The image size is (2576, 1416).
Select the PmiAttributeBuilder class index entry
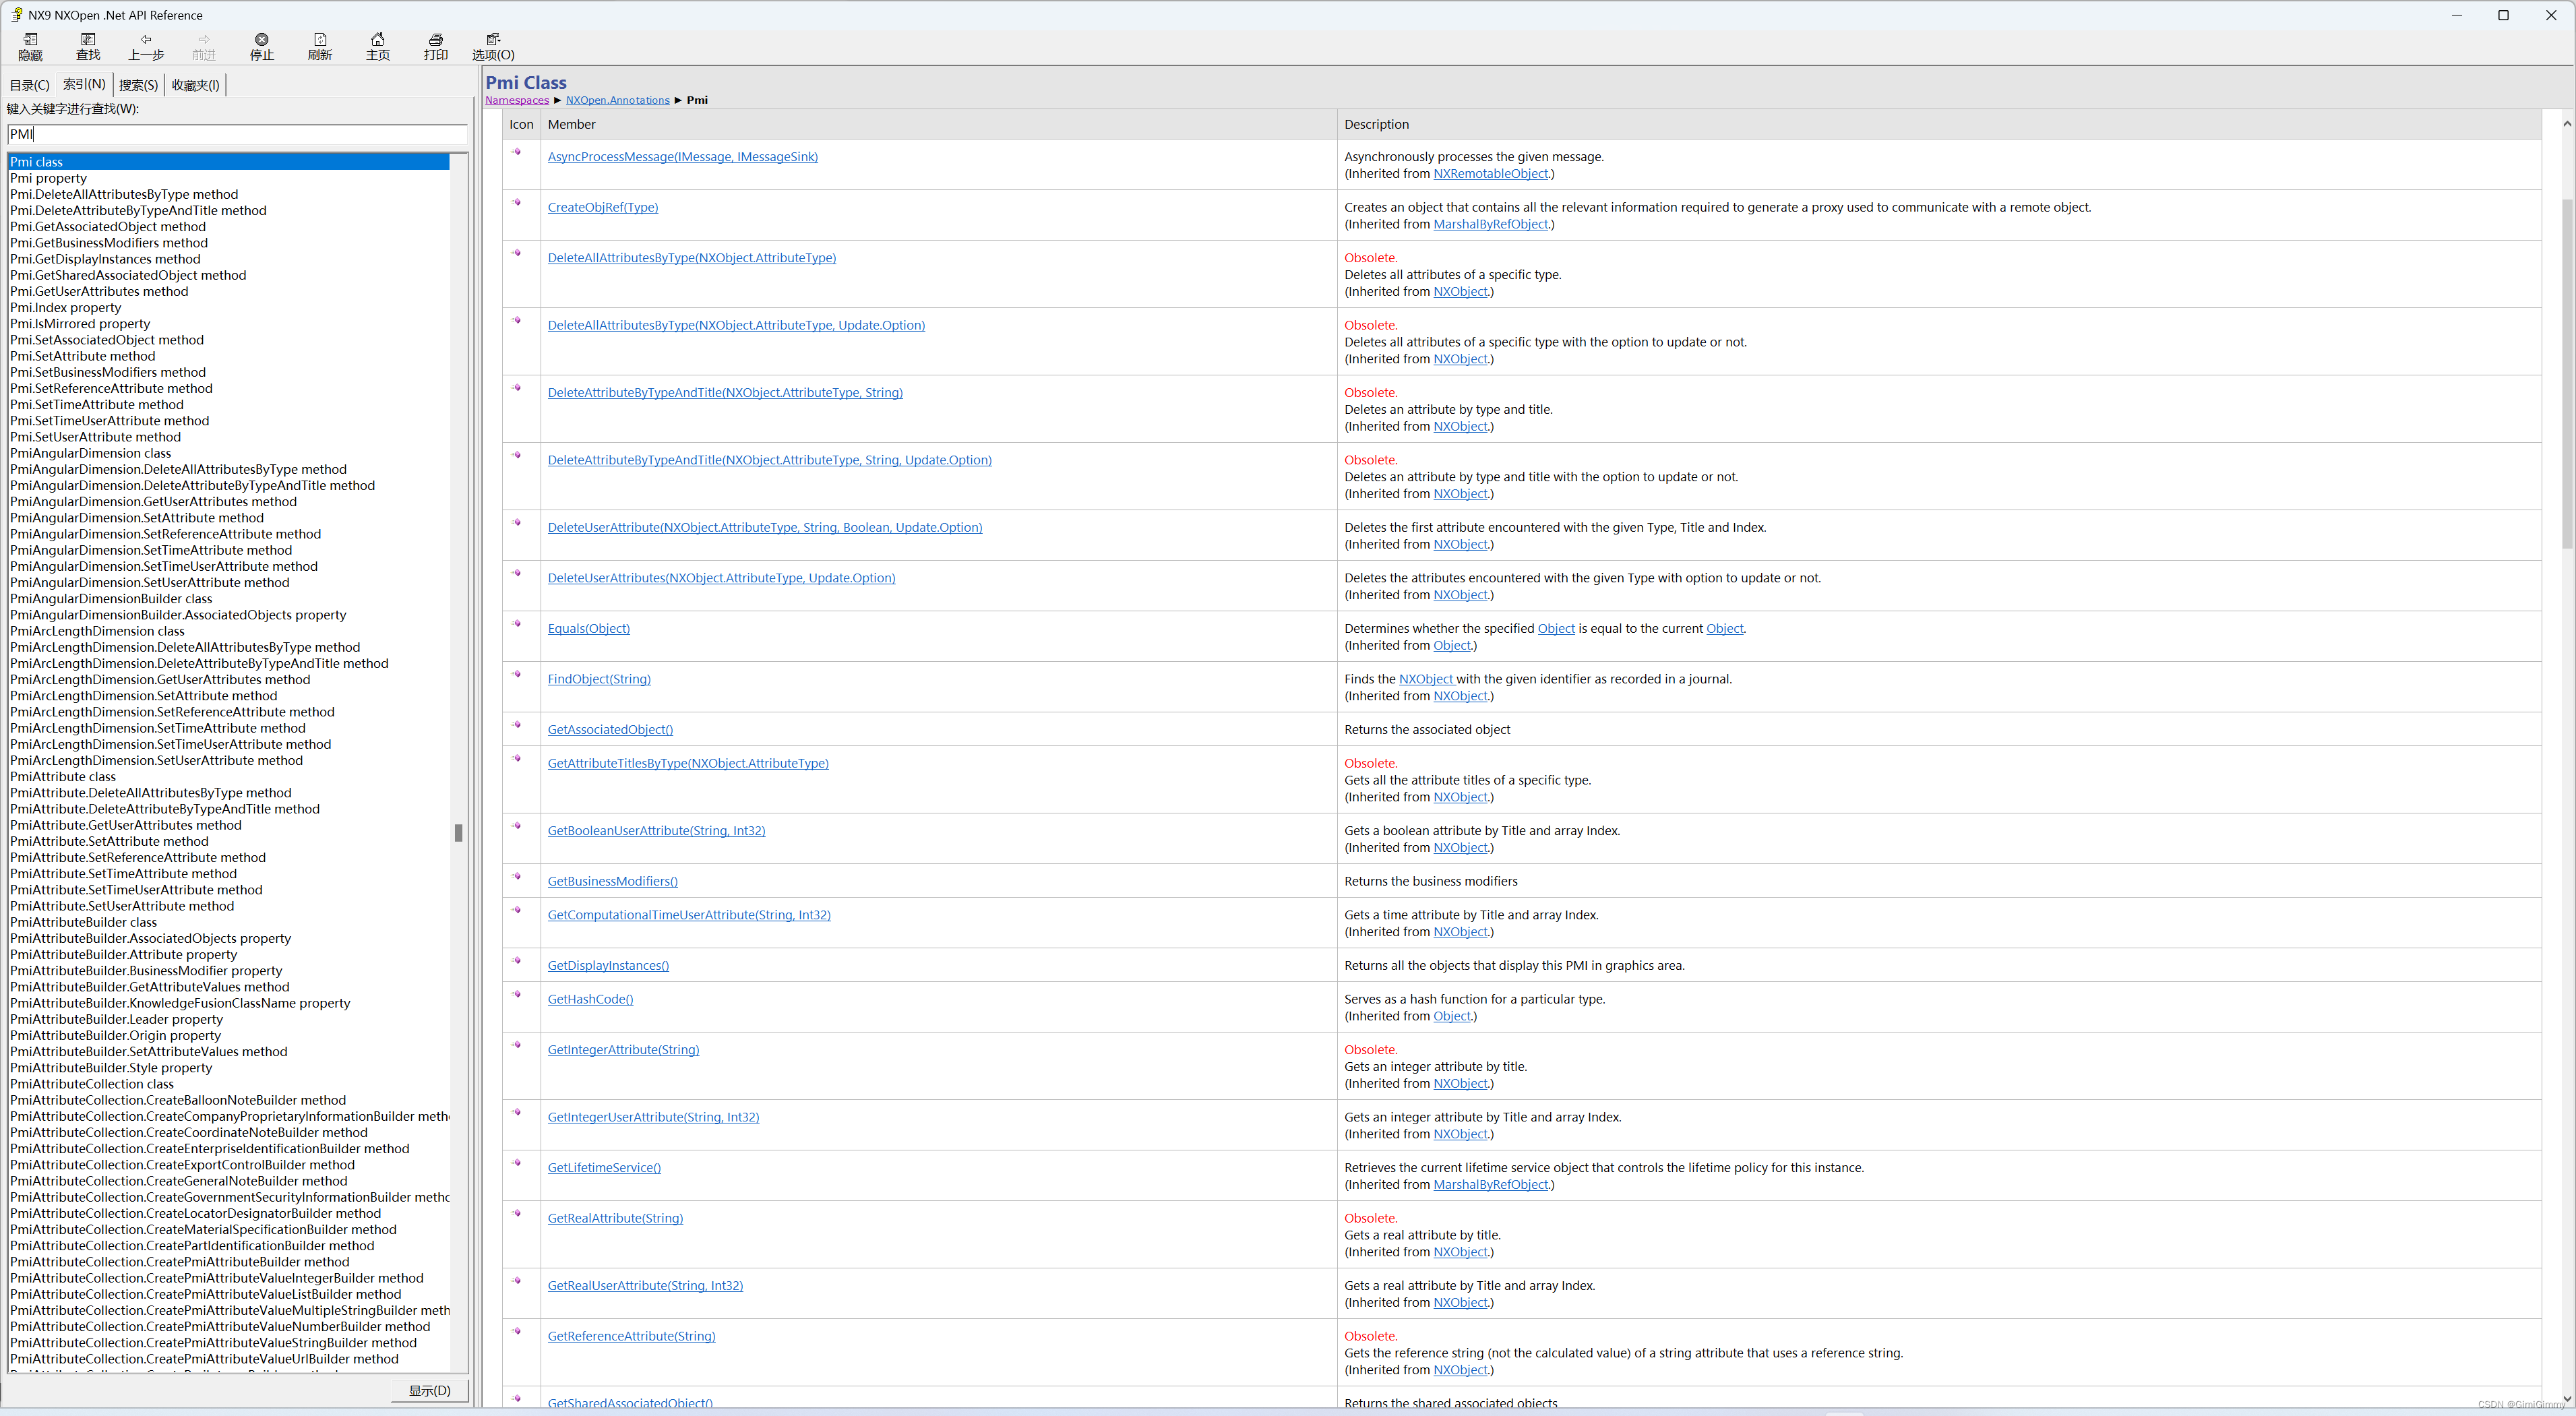83,922
